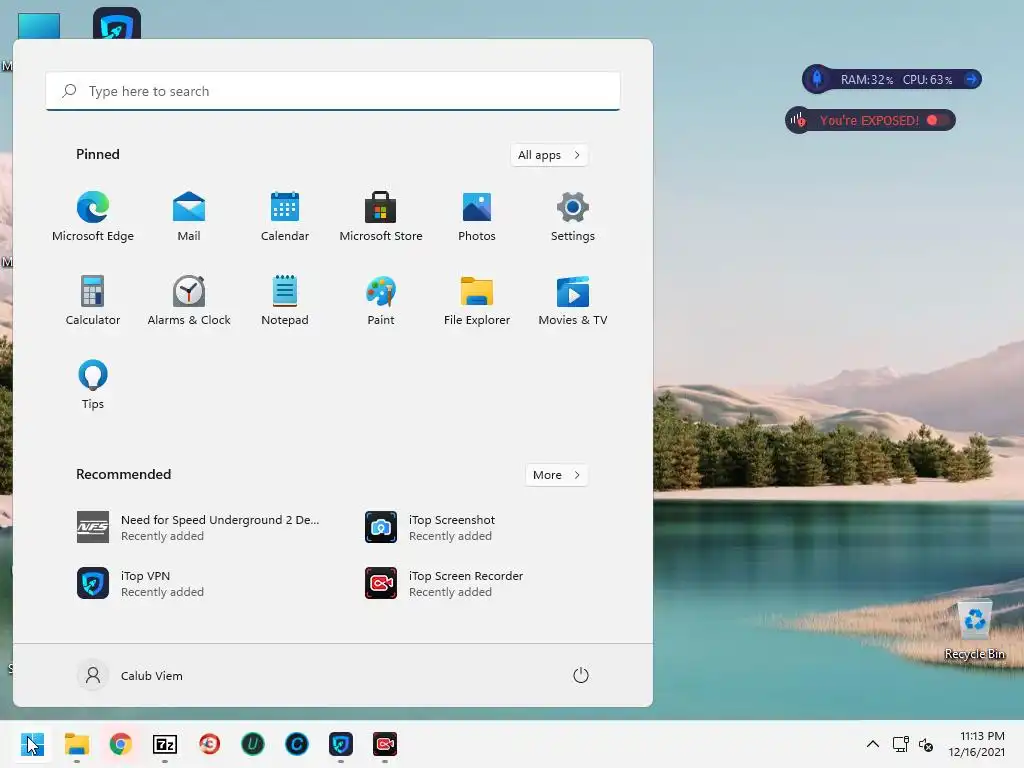The image size is (1024, 768).
Task: Open Need for Speed Underground 2 recommendation
Action: pyautogui.click(x=199, y=528)
